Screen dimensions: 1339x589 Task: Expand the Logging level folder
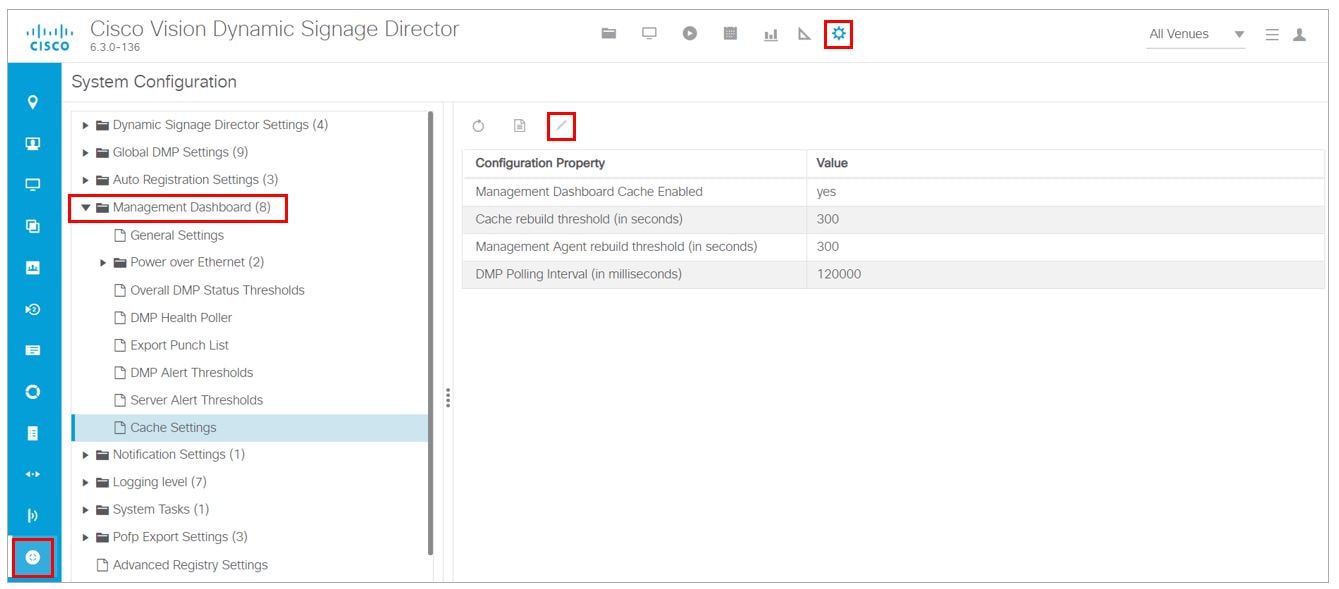86,482
